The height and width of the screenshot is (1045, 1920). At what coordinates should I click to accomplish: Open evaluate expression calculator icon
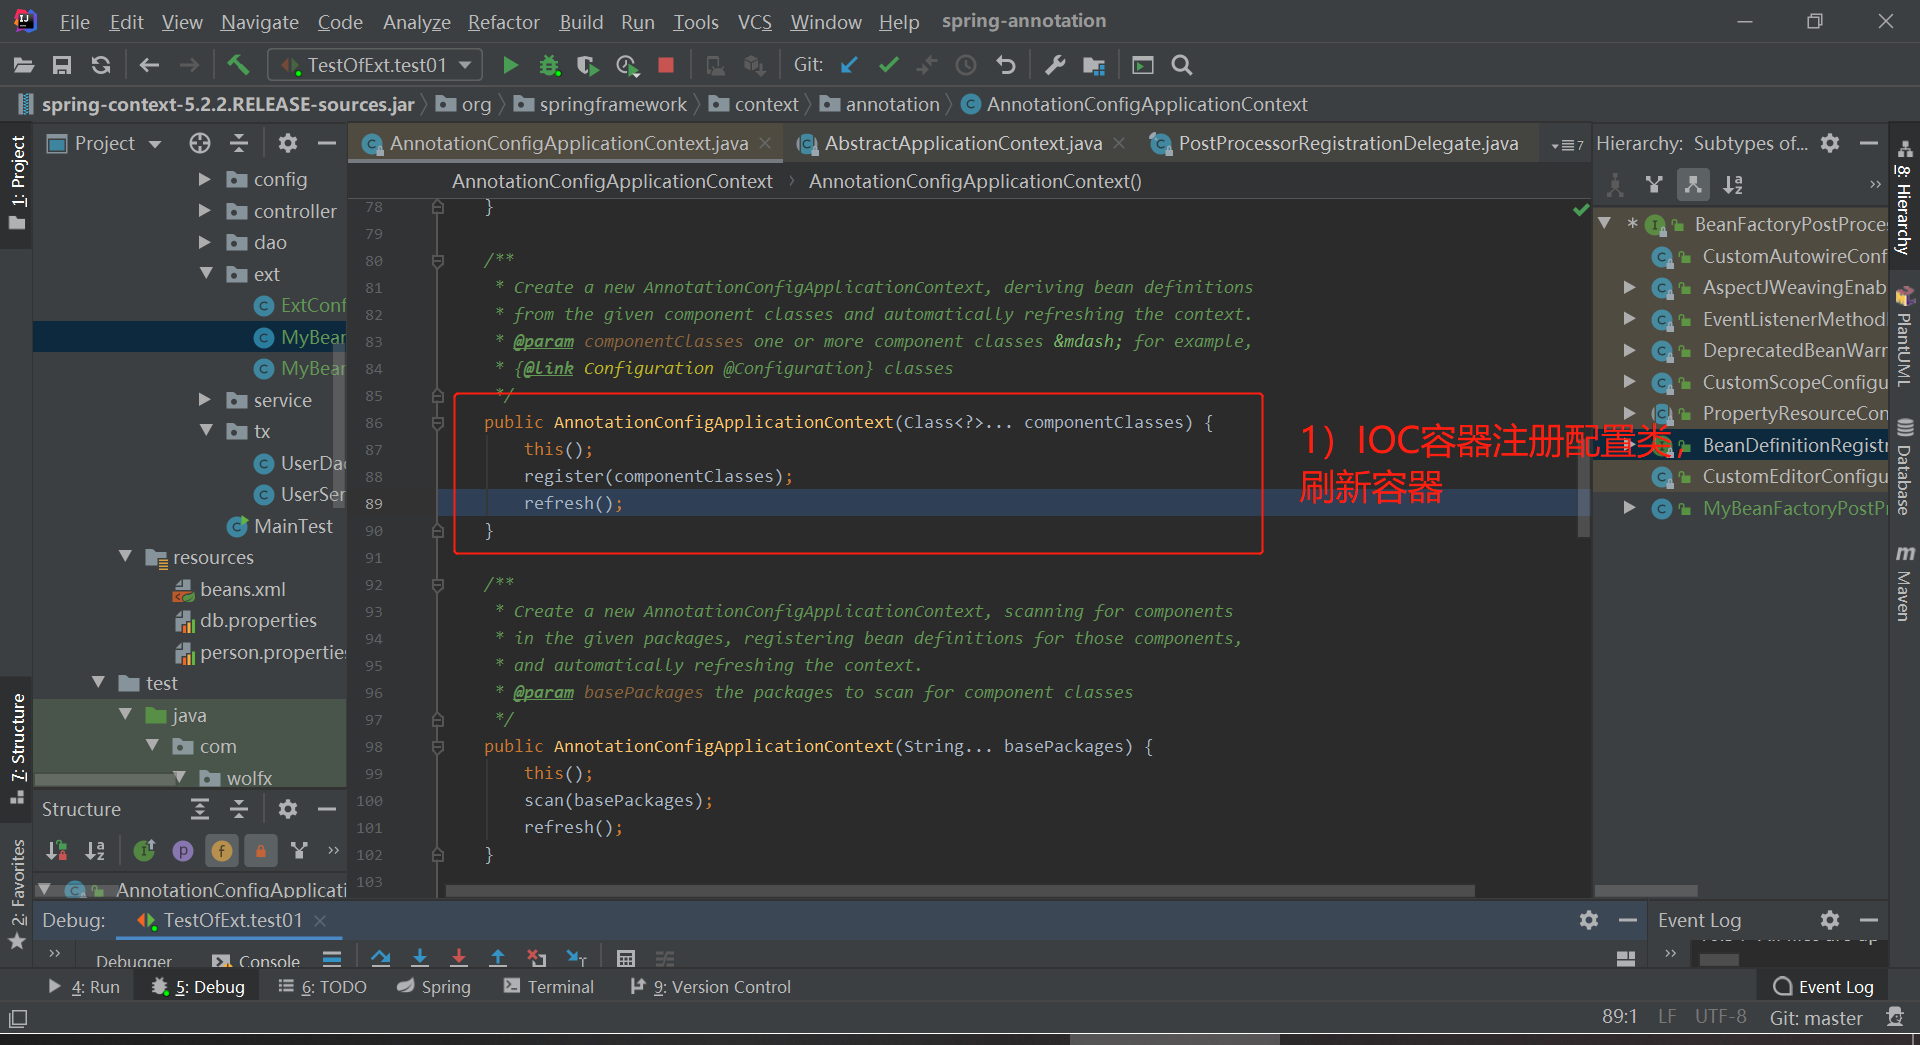626,958
